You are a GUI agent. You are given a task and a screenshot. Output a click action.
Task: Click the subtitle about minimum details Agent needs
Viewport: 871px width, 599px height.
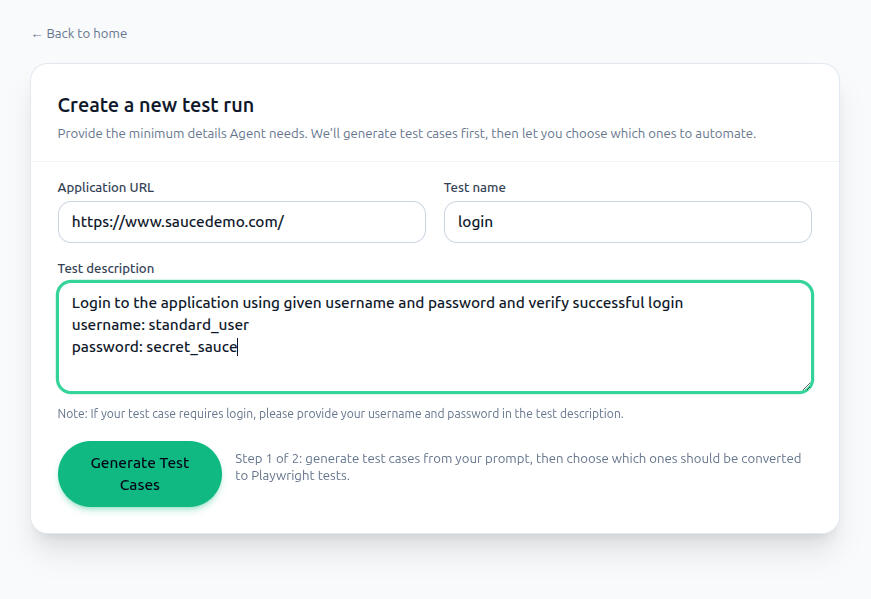[406, 133]
